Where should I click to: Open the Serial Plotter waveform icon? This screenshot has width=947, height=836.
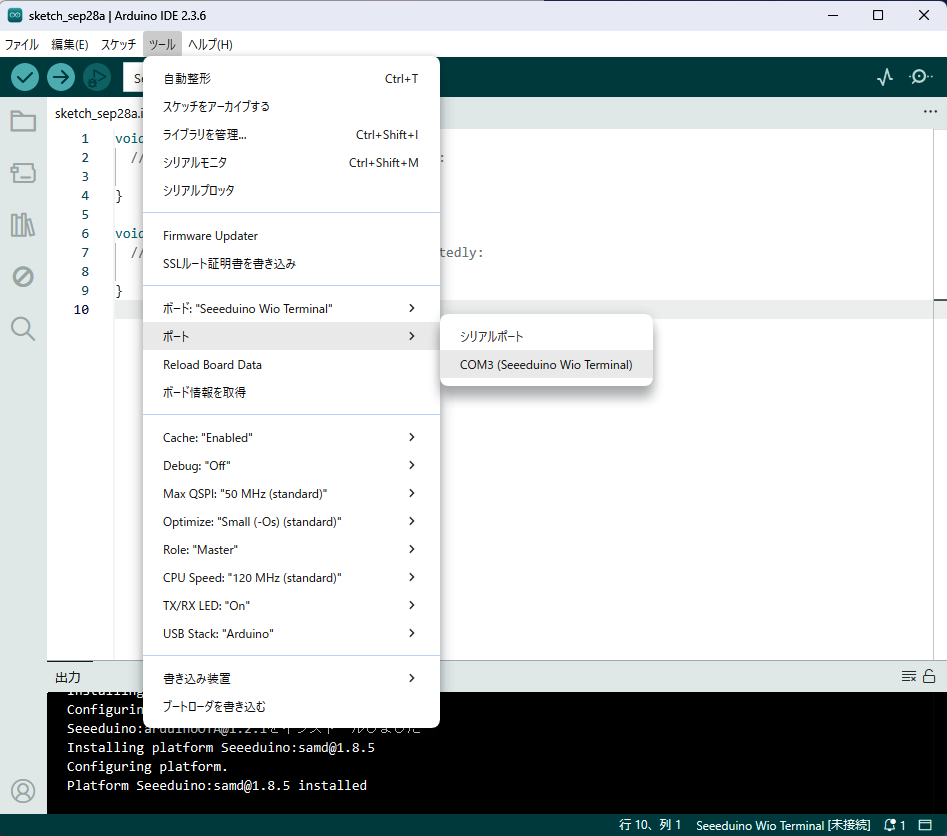[884, 77]
